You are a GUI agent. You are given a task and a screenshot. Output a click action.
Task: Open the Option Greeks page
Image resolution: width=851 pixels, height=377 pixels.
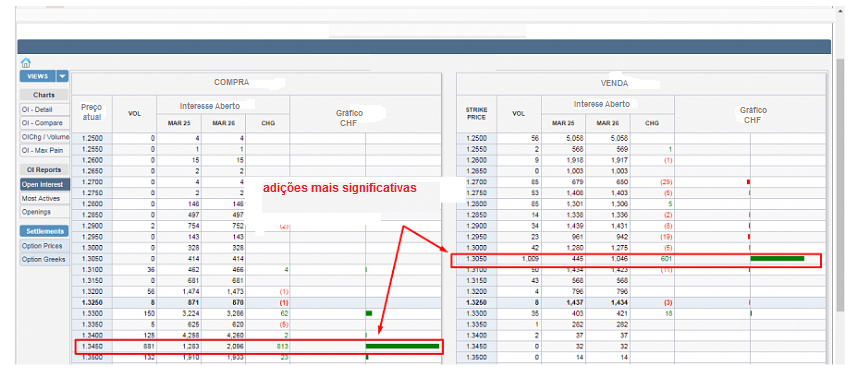[45, 259]
